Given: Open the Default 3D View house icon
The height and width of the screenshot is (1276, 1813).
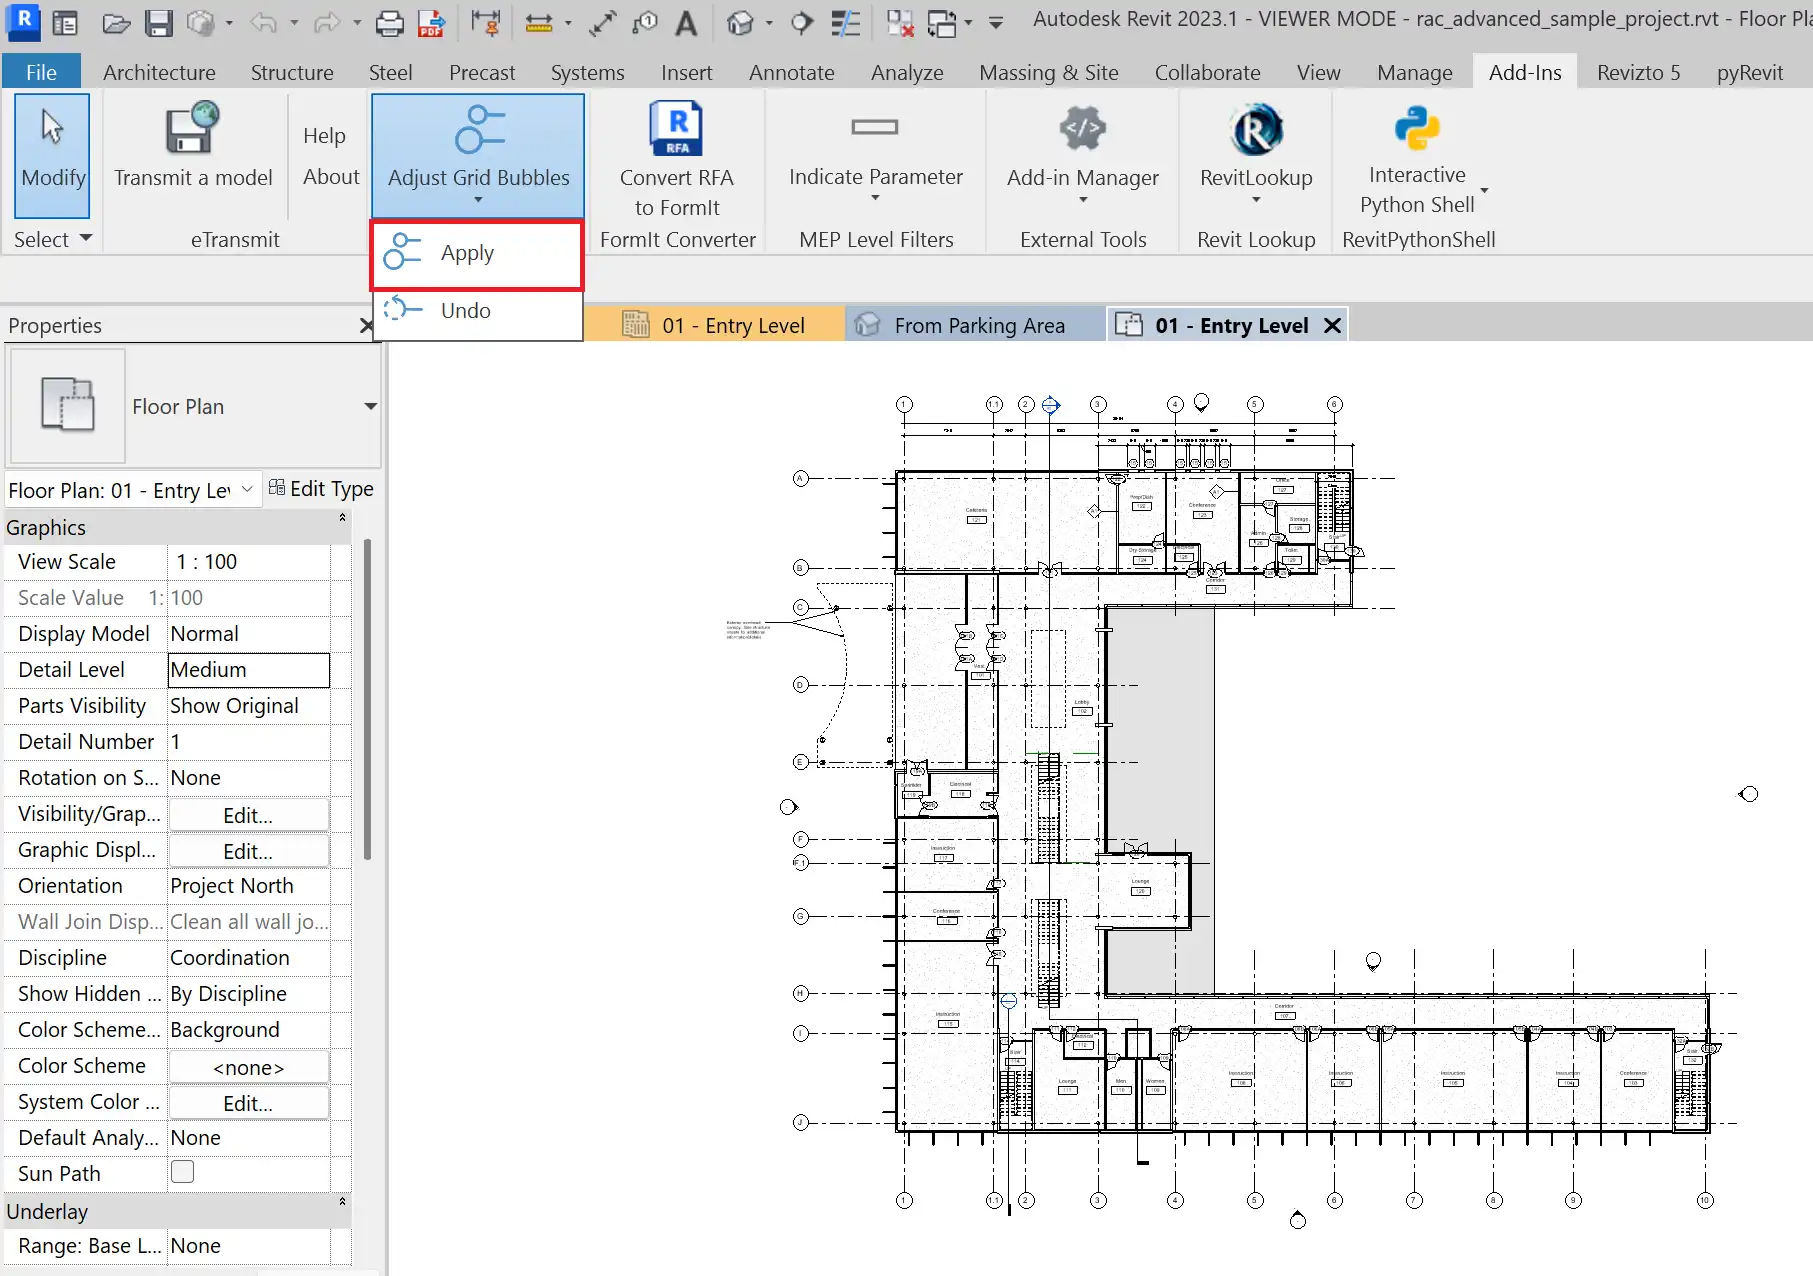Looking at the screenshot, I should coord(740,22).
